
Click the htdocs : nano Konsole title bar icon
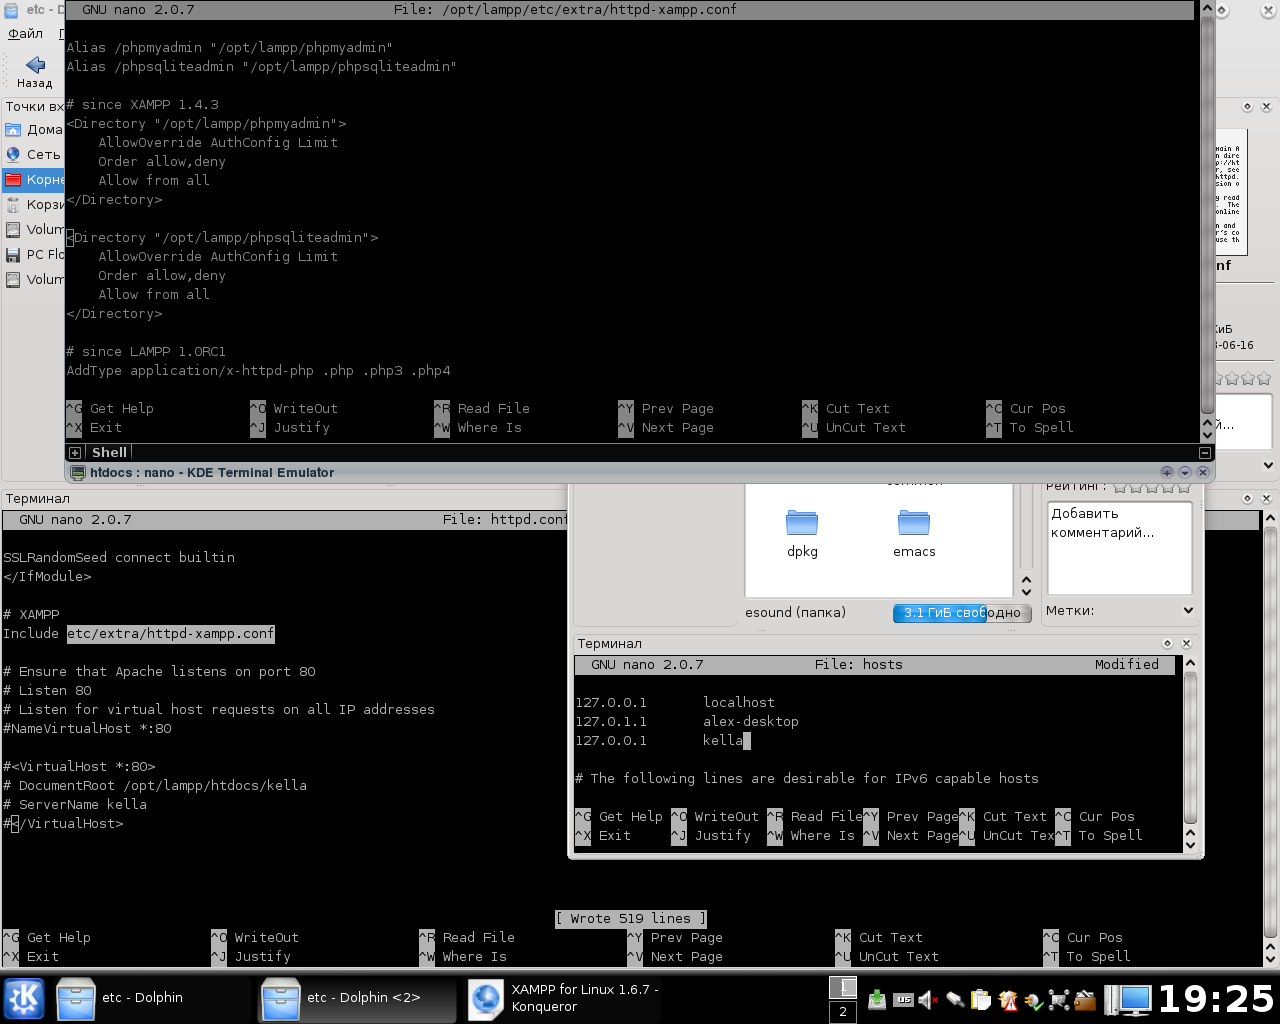pos(77,472)
